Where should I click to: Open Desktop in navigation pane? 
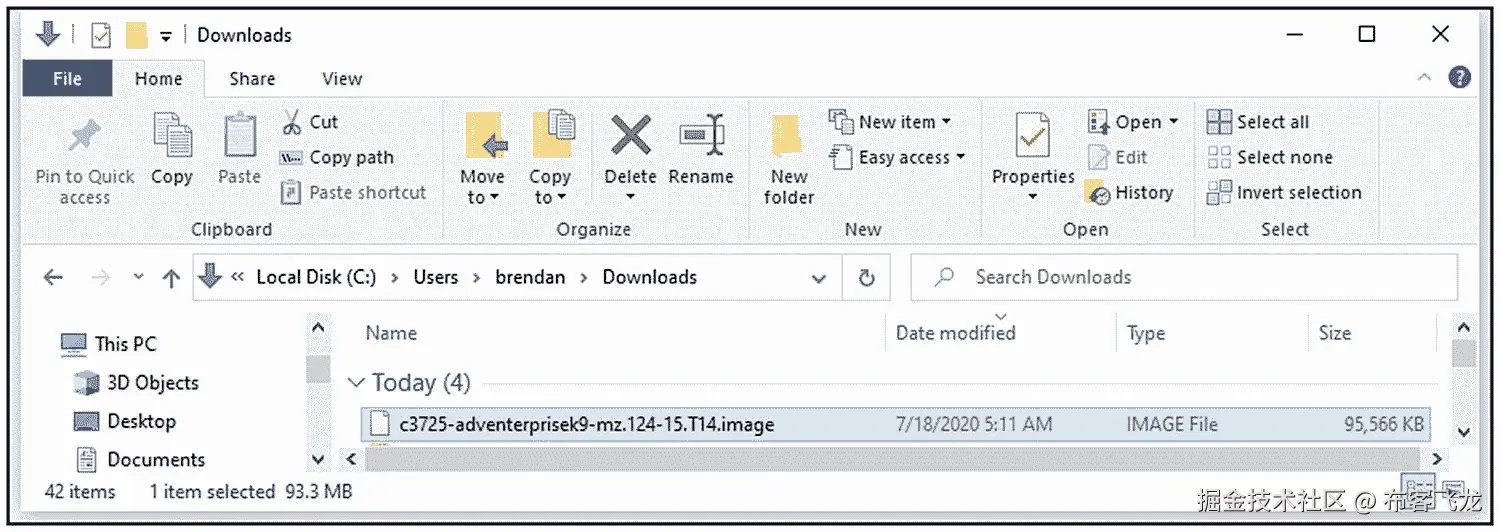(141, 421)
